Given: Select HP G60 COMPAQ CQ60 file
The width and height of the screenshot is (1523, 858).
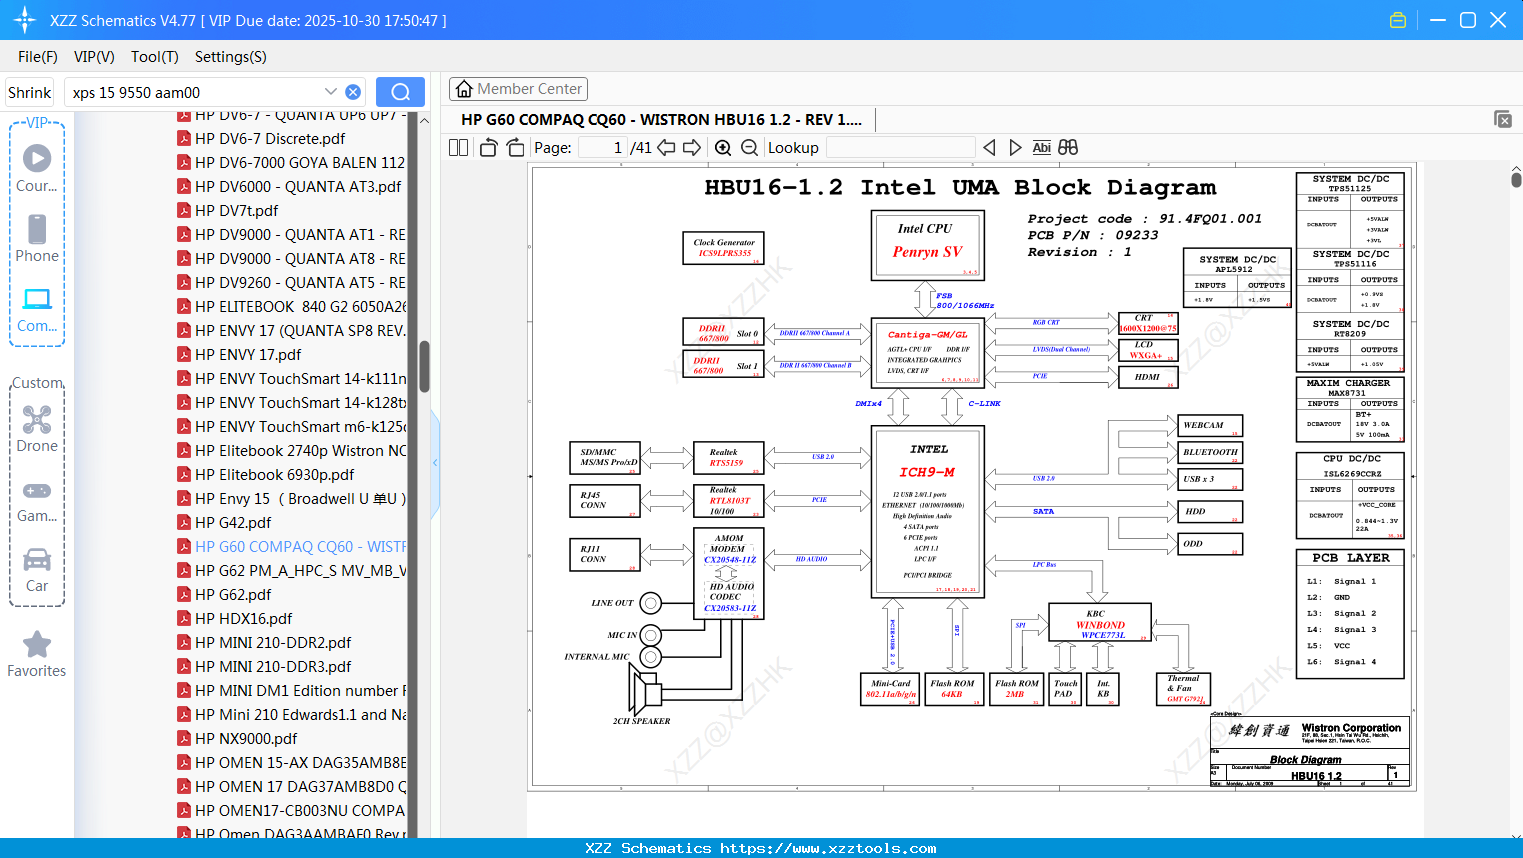Looking at the screenshot, I should click(x=291, y=547).
